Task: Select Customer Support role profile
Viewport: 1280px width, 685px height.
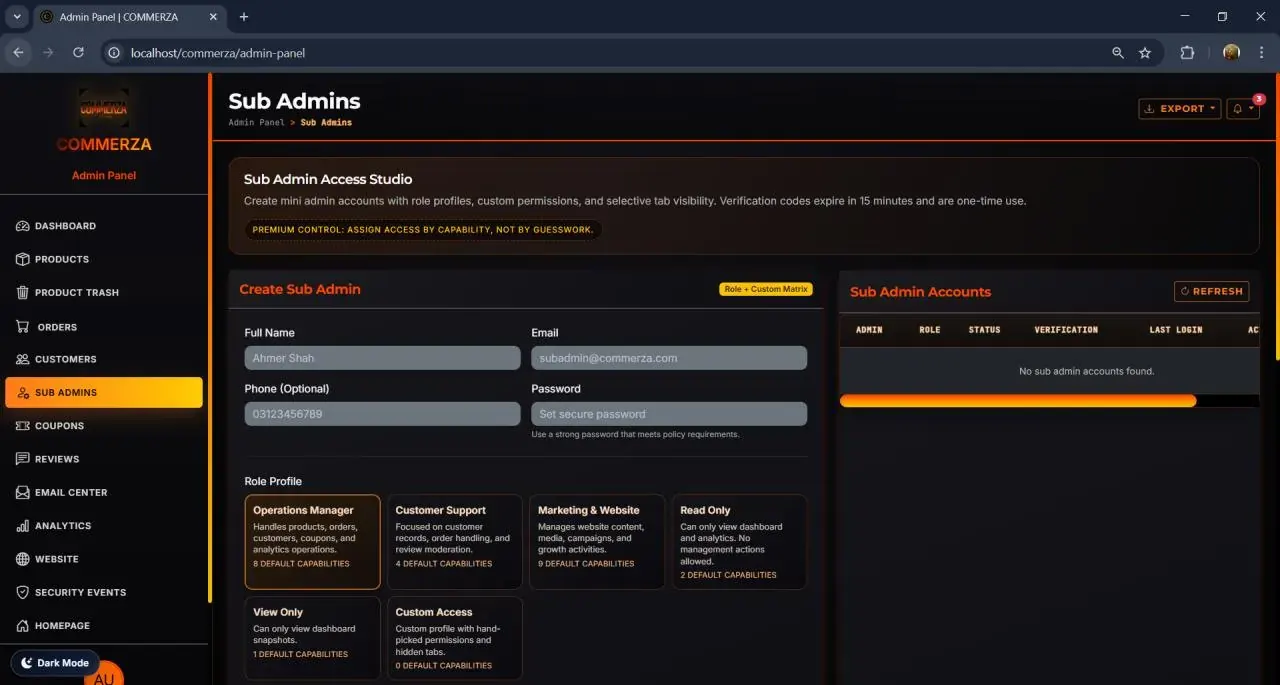Action: point(454,541)
